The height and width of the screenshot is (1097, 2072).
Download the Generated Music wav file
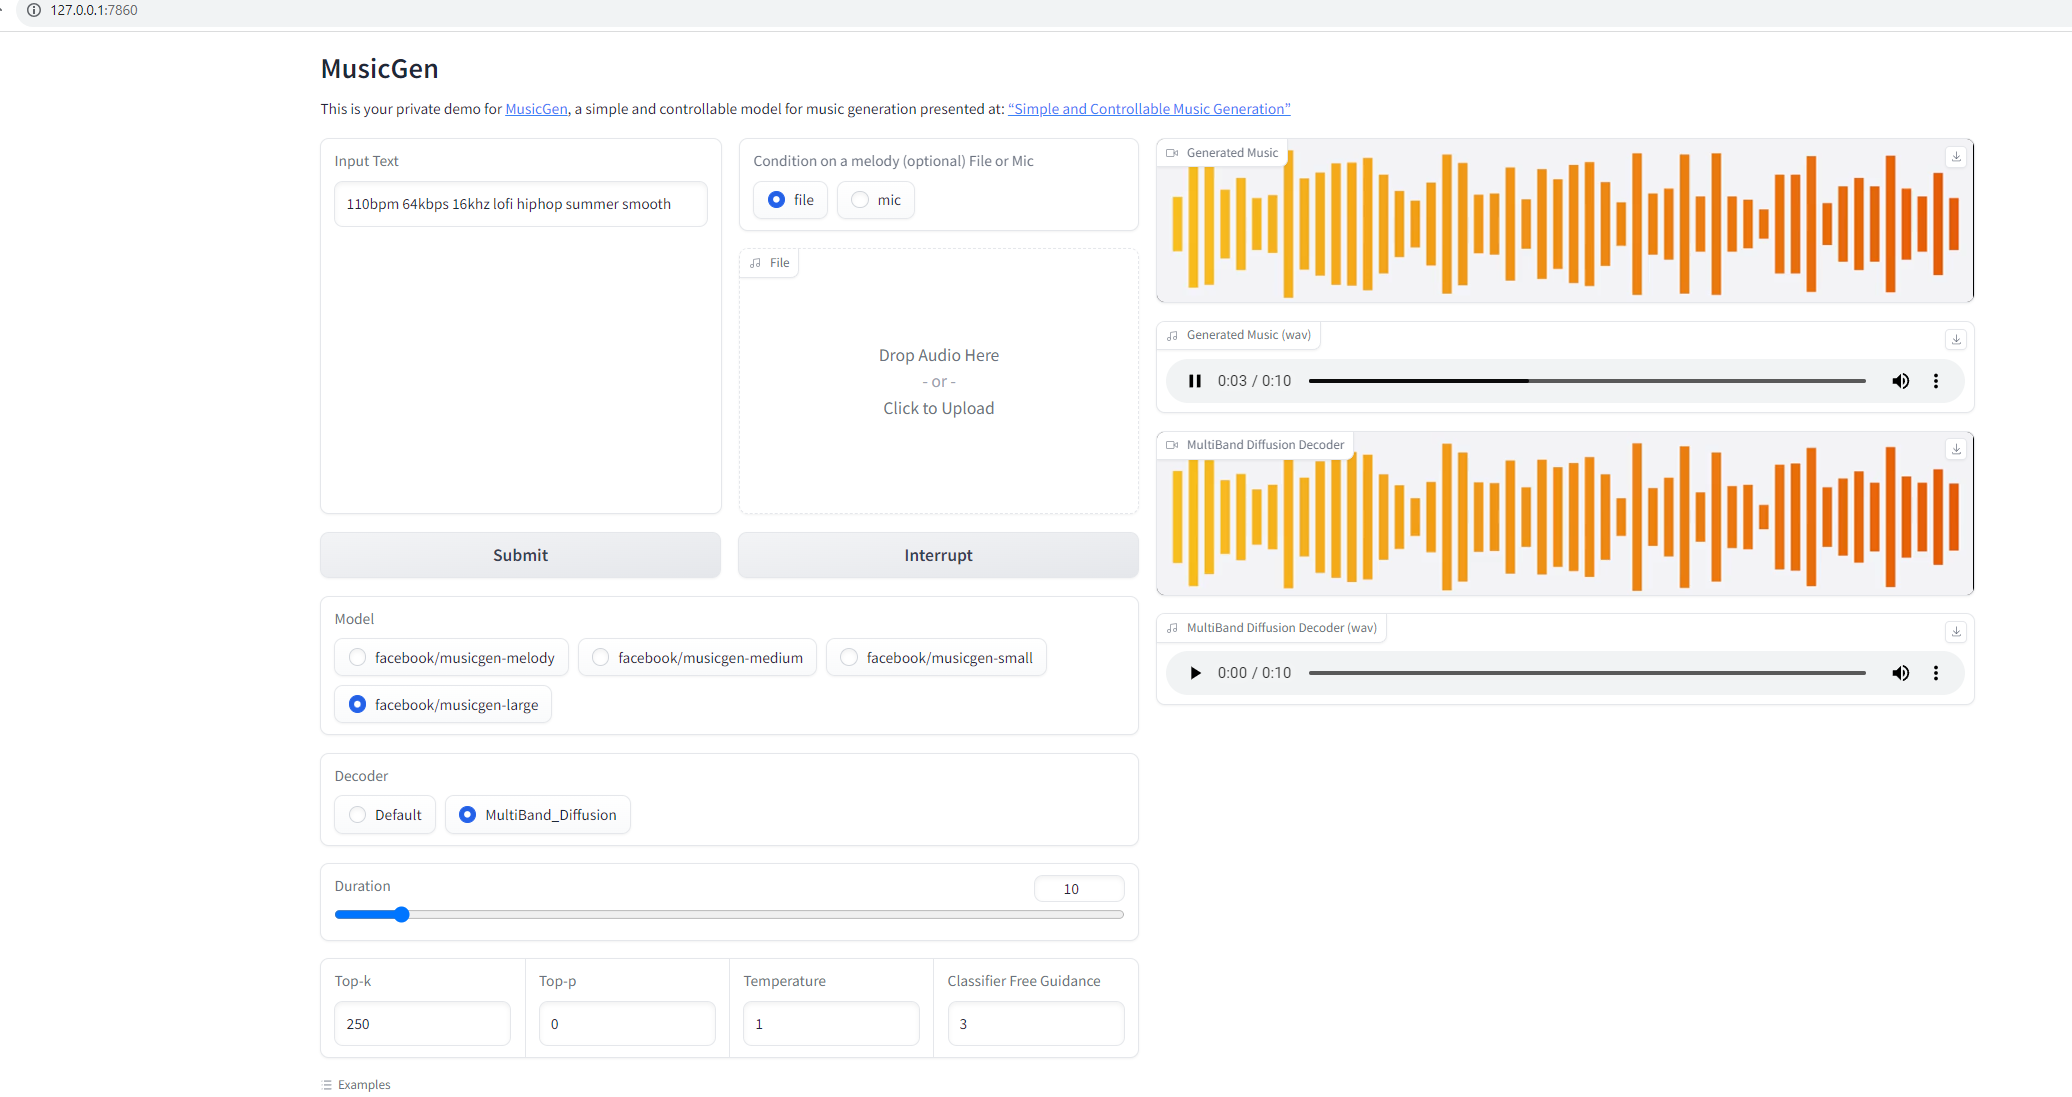coord(1956,339)
